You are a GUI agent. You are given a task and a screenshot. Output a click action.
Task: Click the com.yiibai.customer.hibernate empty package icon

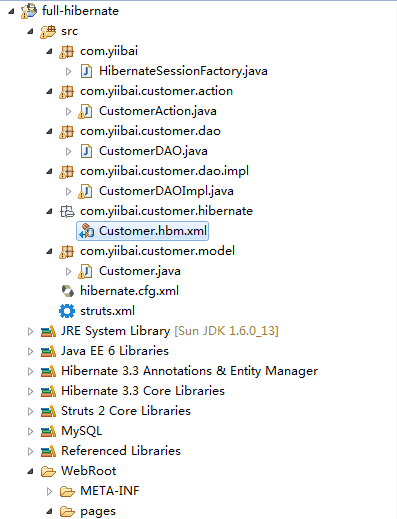(x=67, y=211)
